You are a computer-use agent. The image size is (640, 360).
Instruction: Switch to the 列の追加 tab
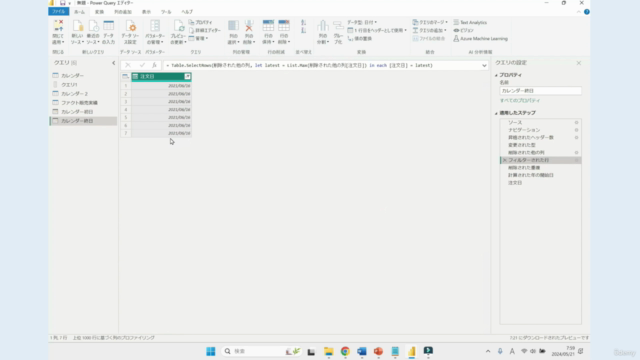coord(123,12)
